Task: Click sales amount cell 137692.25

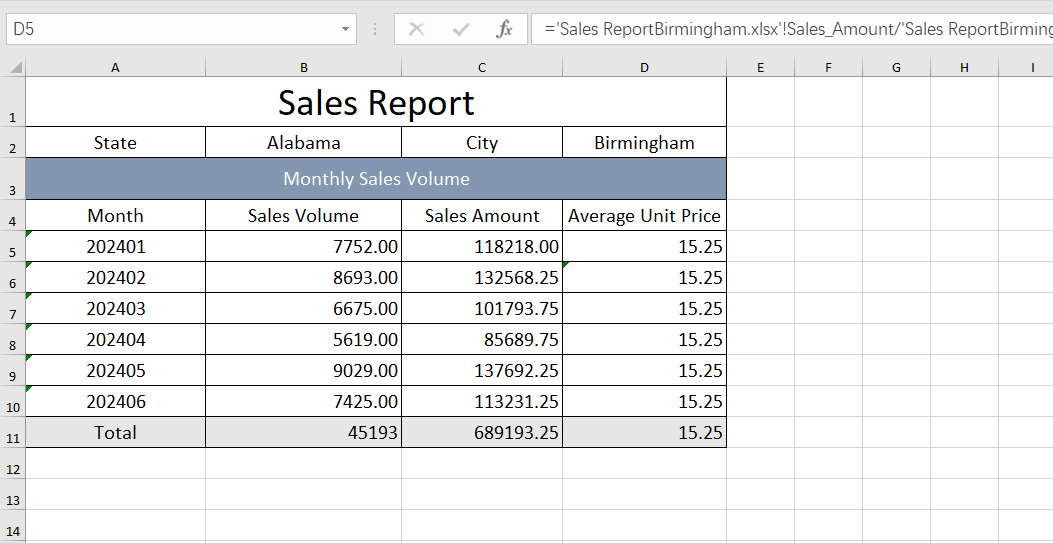Action: (x=482, y=370)
